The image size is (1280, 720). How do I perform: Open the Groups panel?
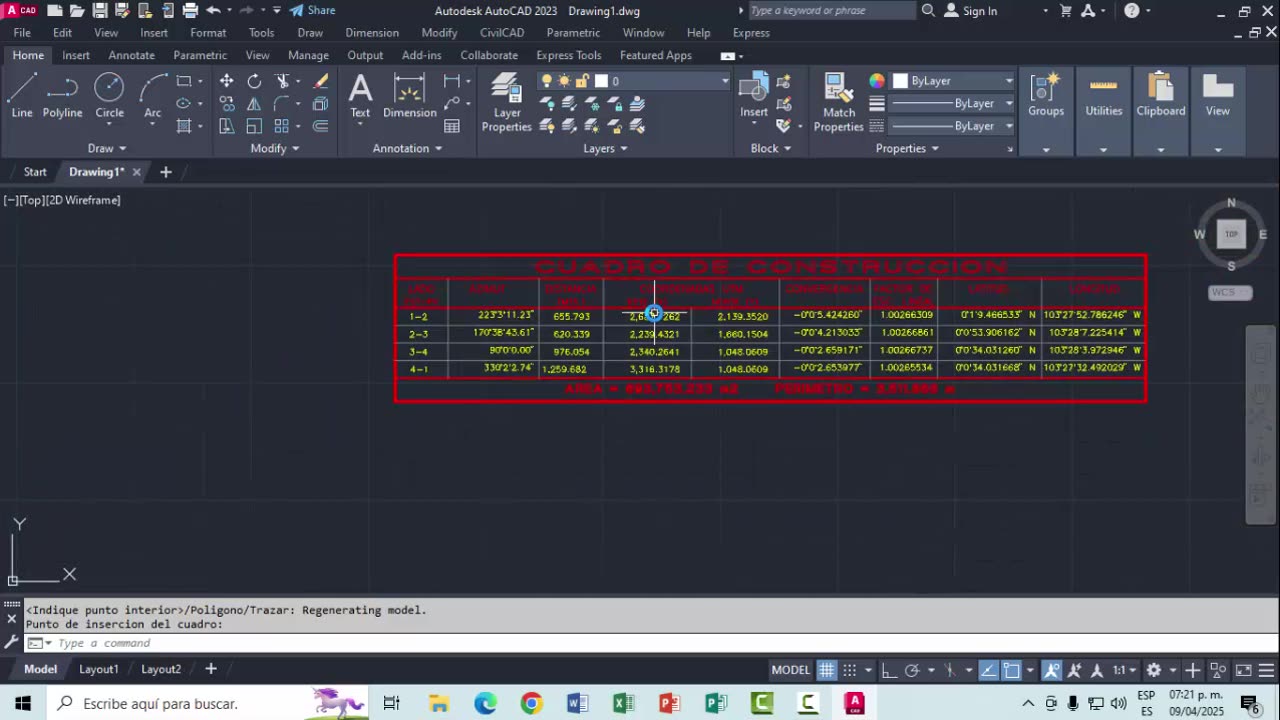pyautogui.click(x=1046, y=112)
